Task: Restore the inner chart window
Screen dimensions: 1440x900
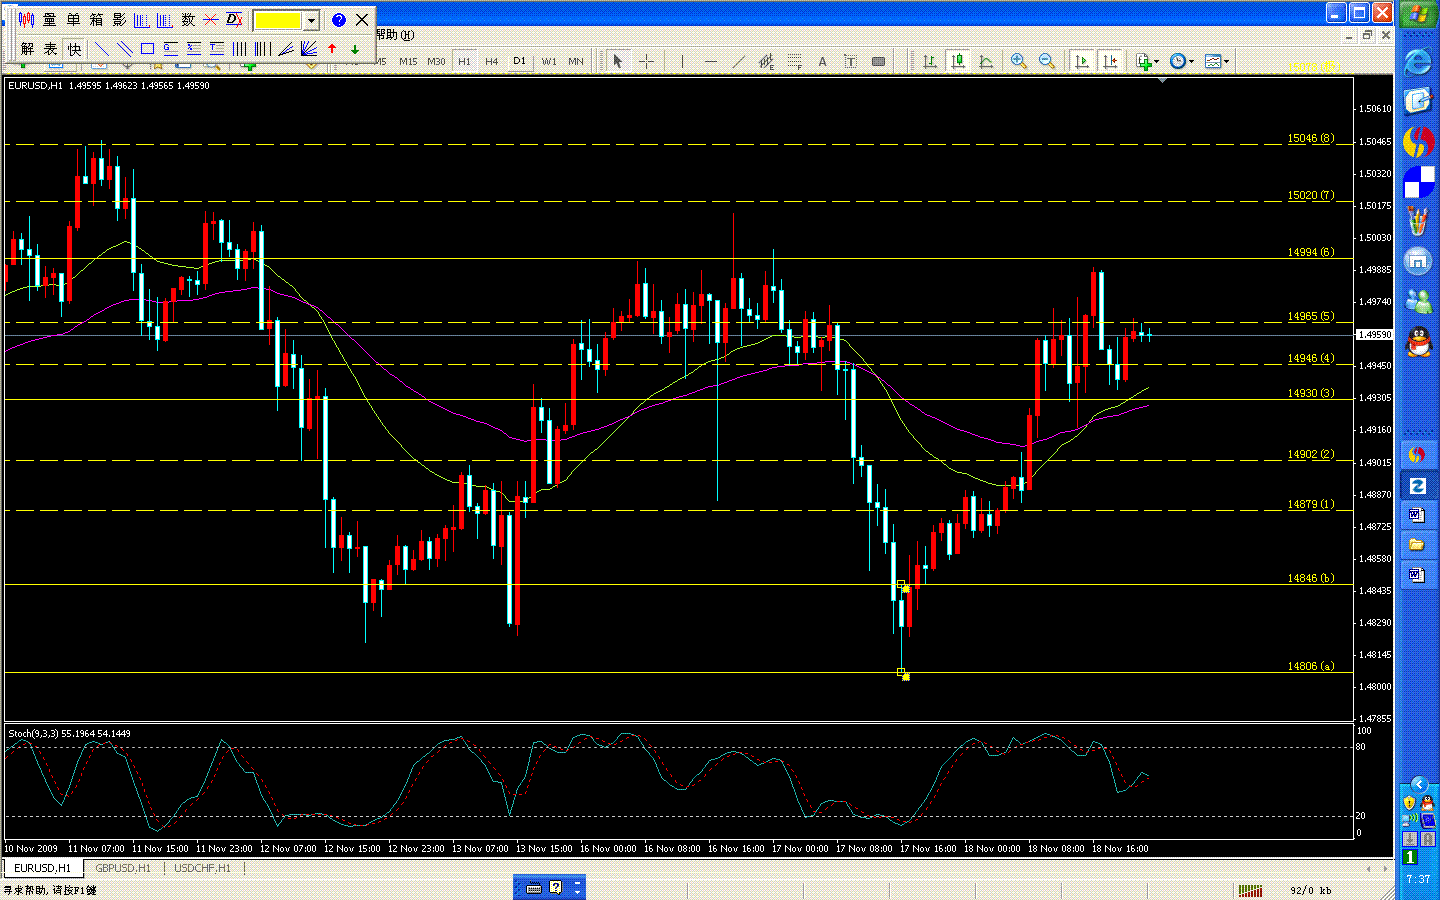Action: 1367,35
